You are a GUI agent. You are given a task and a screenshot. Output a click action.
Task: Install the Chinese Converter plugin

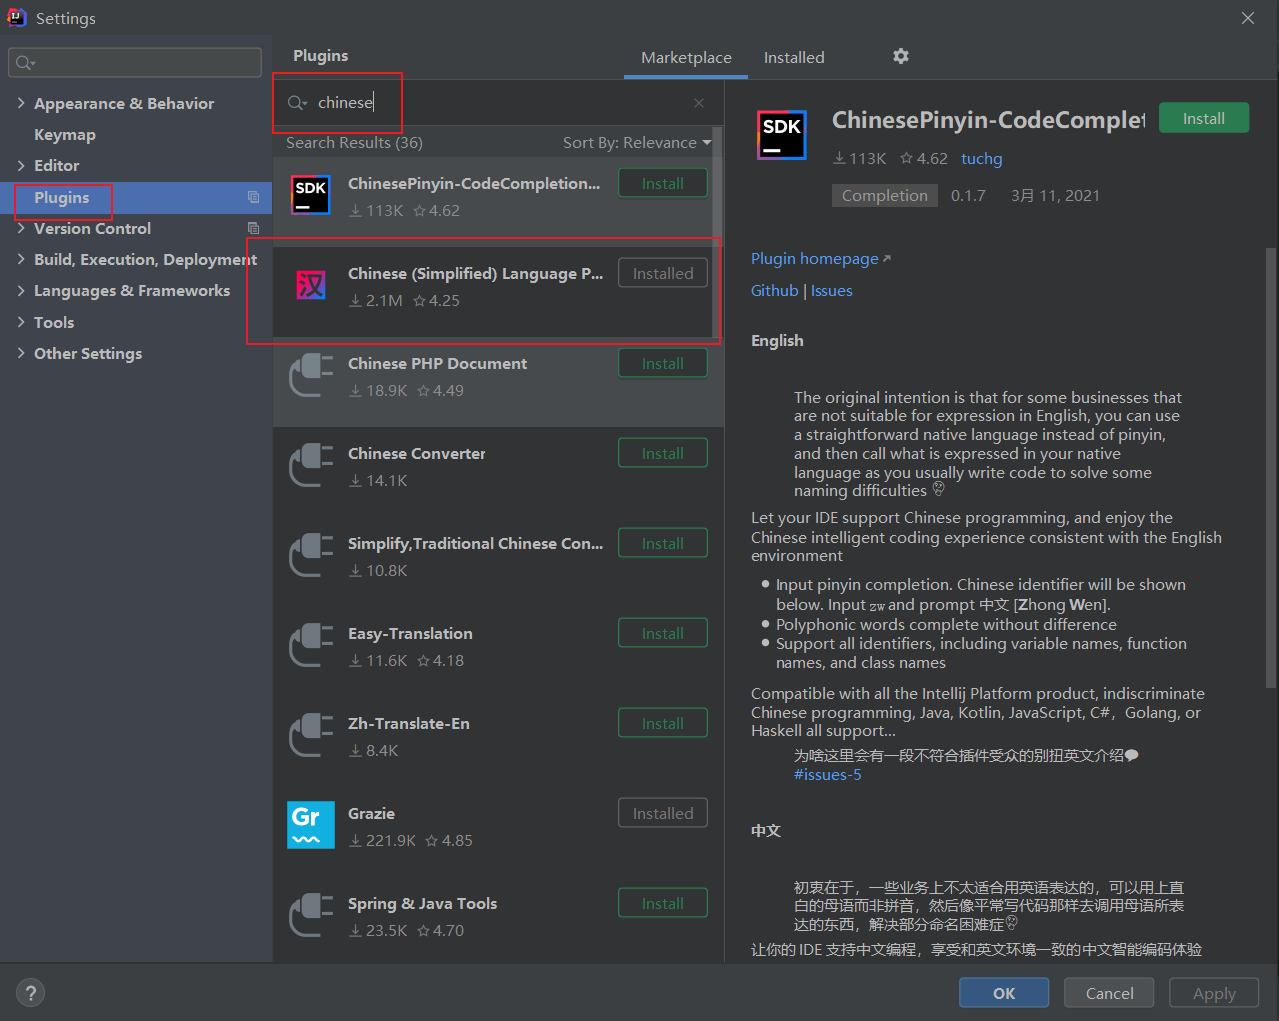tap(663, 453)
